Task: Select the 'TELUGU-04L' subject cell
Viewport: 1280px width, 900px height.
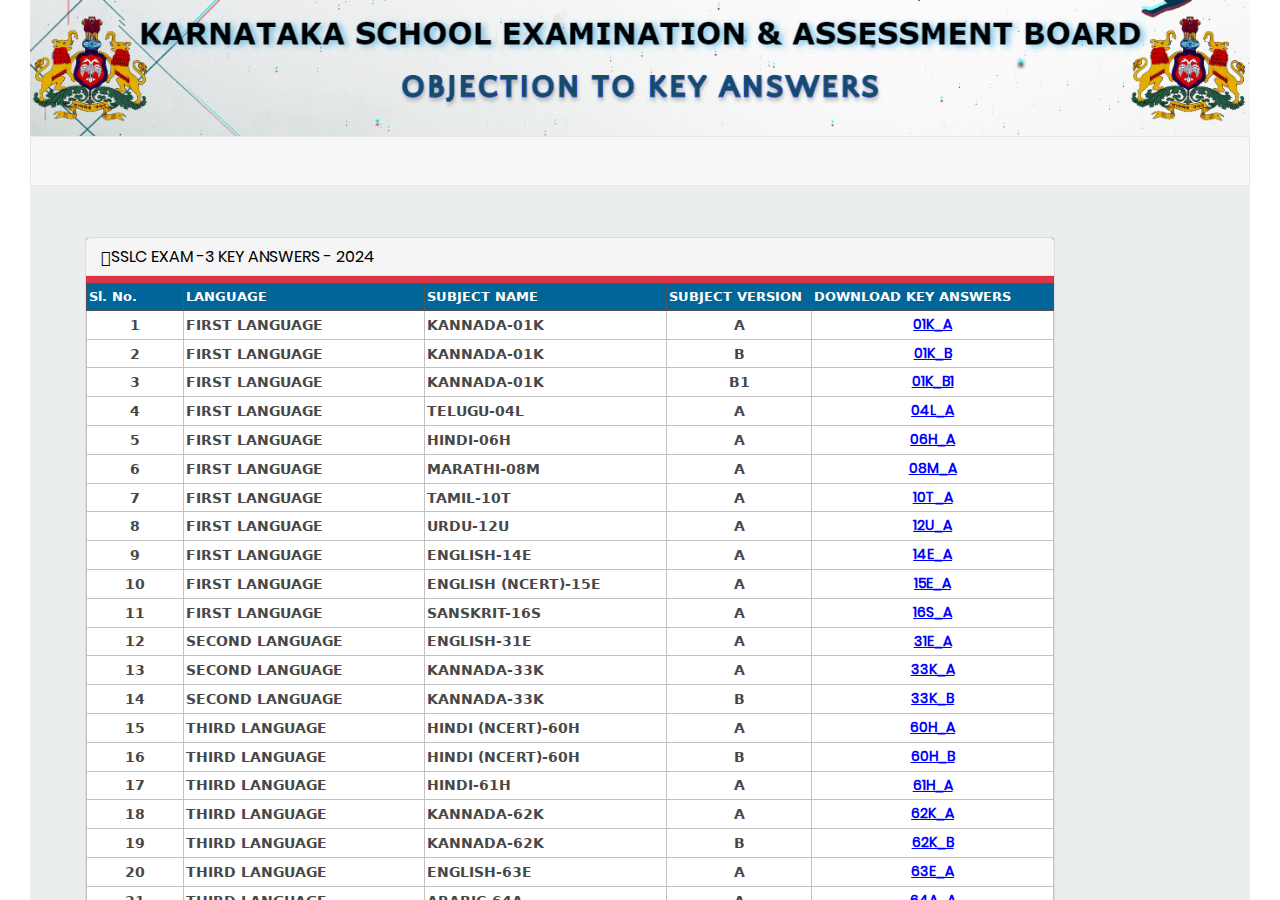Action: 545,411
